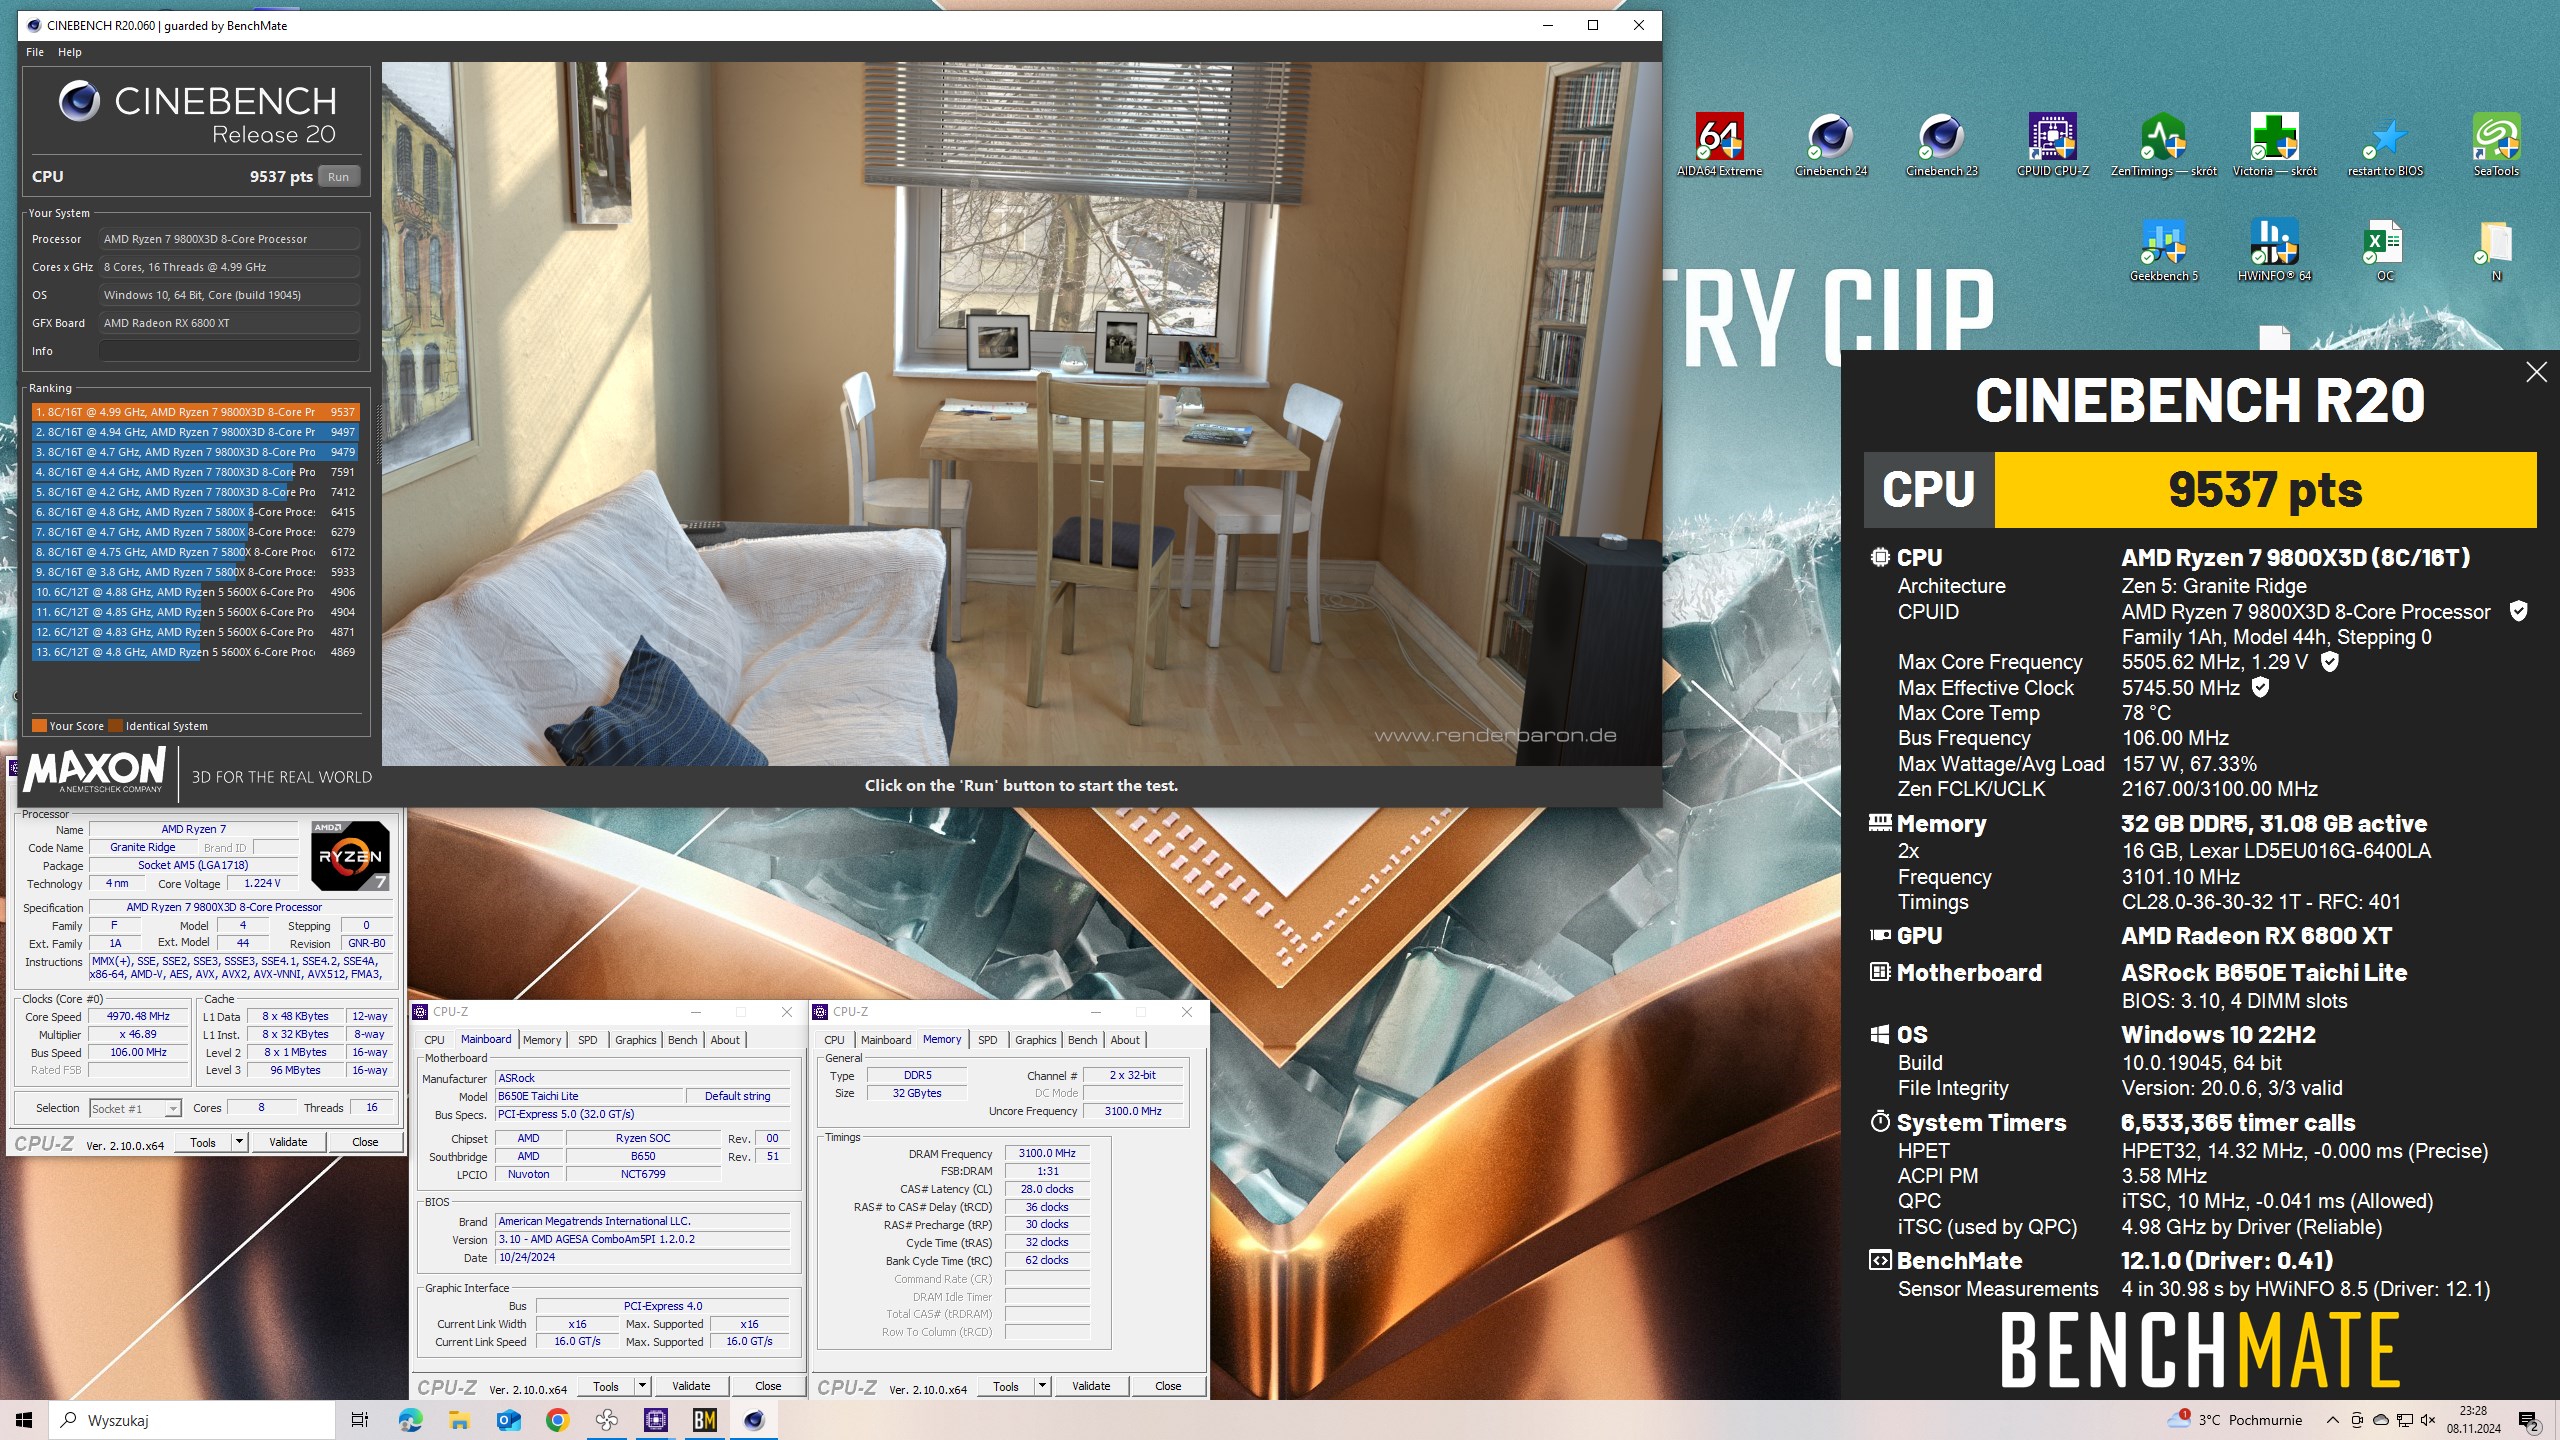Open the muted volume tray icon
The image size is (2560, 1440).
(x=2428, y=1420)
